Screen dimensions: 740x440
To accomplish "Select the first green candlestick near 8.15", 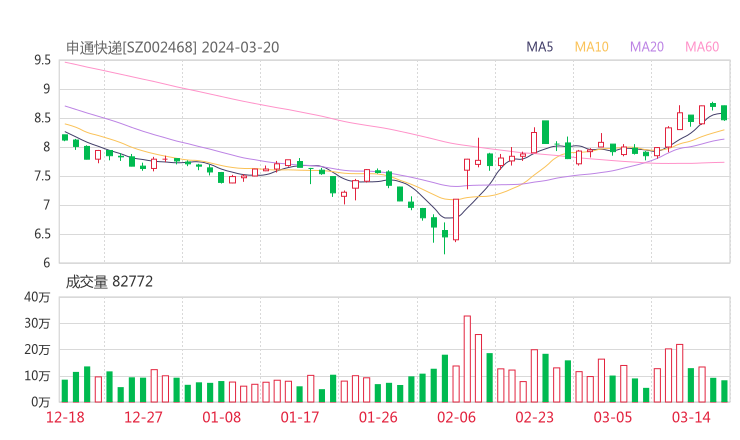I will (x=65, y=137).
